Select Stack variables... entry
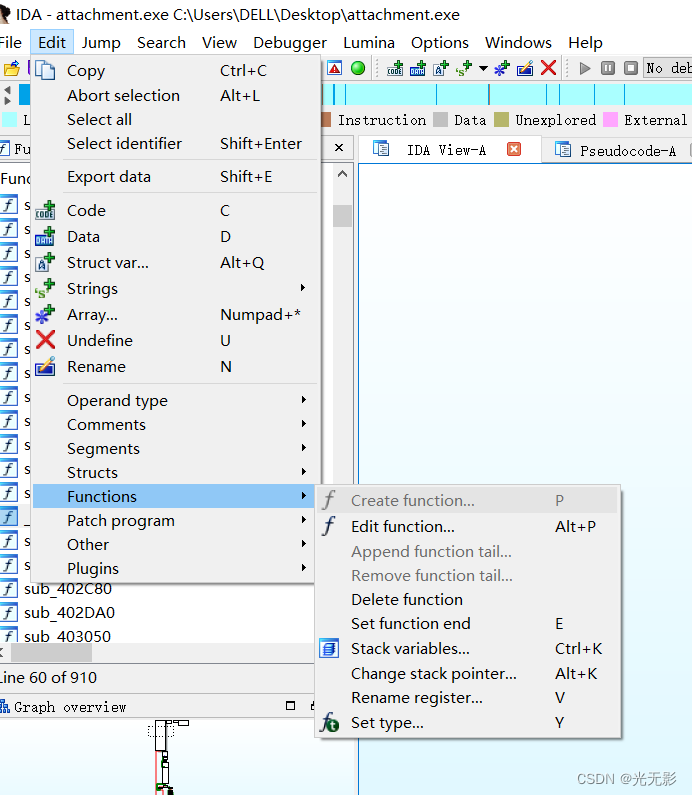Viewport: 692px width, 795px height. pyautogui.click(x=467, y=648)
